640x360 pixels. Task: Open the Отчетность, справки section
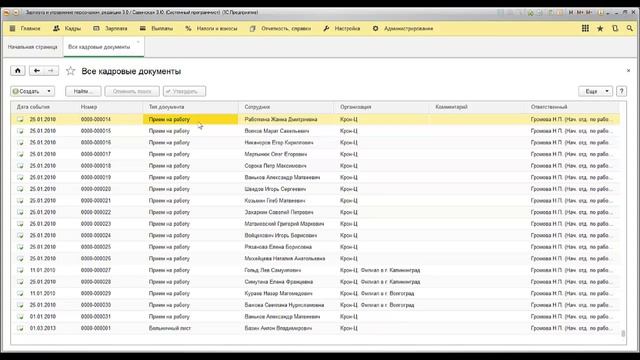coord(281,29)
